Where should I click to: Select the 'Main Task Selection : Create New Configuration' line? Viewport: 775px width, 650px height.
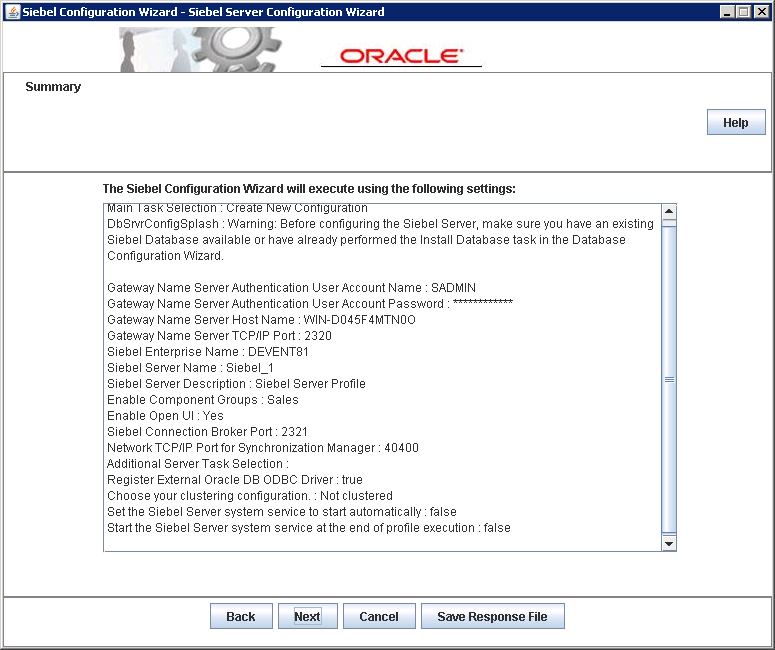pyautogui.click(x=237, y=208)
